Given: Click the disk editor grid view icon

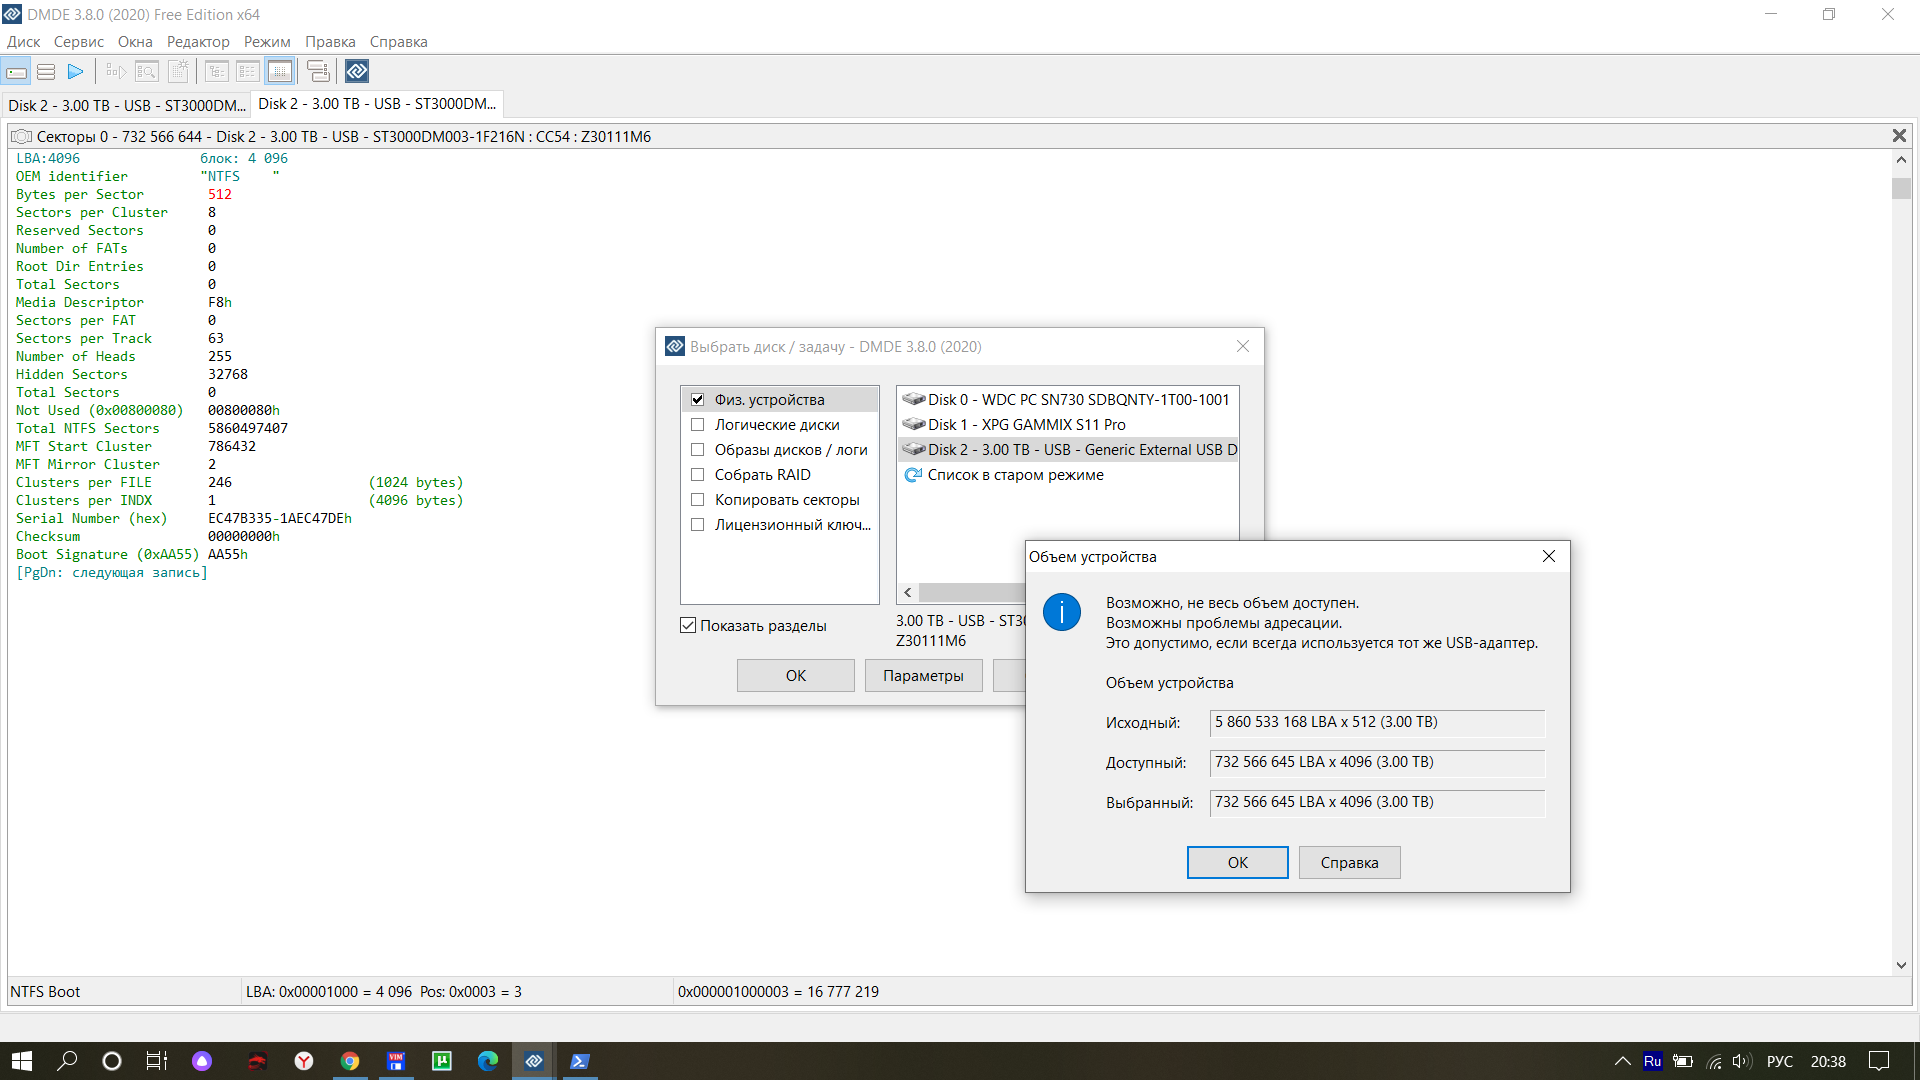Looking at the screenshot, I should tap(280, 71).
